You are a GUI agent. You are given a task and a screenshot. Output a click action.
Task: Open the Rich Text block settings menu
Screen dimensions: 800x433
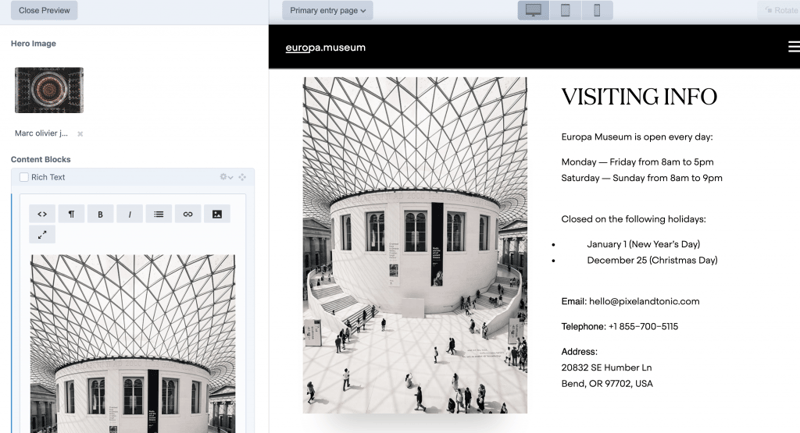point(227,178)
